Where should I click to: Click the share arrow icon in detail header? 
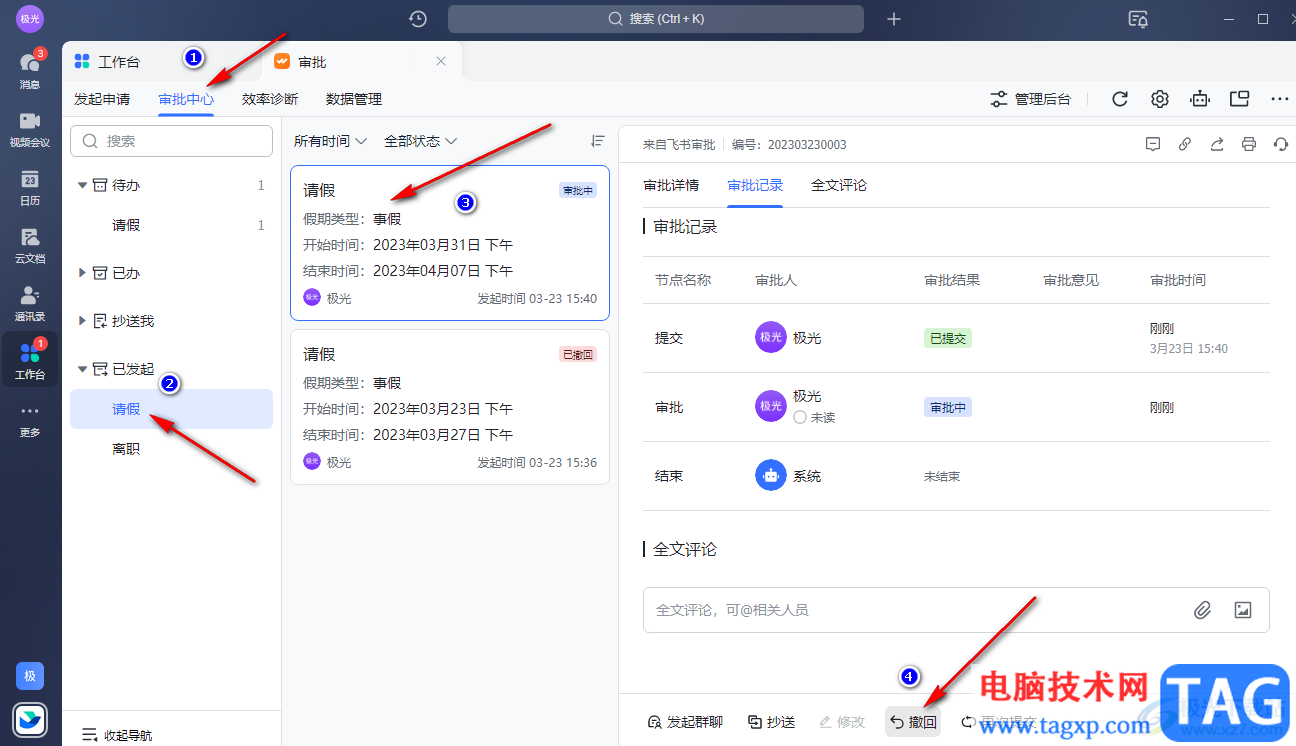coord(1217,144)
